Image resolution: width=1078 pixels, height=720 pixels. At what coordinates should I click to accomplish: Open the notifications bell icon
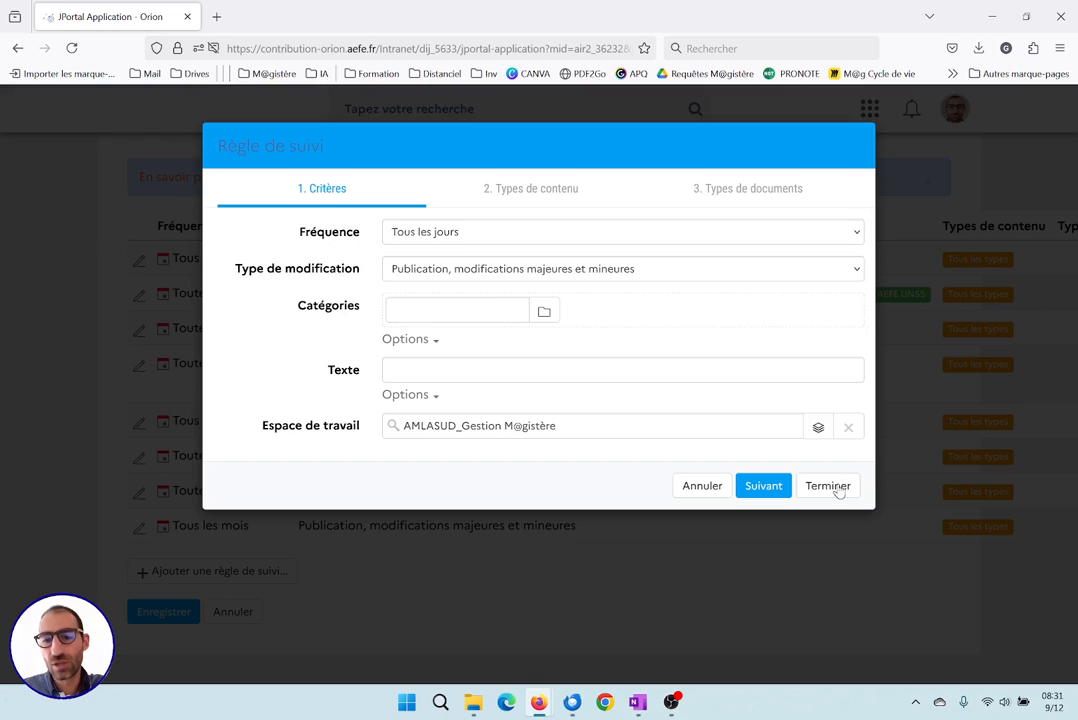(911, 109)
